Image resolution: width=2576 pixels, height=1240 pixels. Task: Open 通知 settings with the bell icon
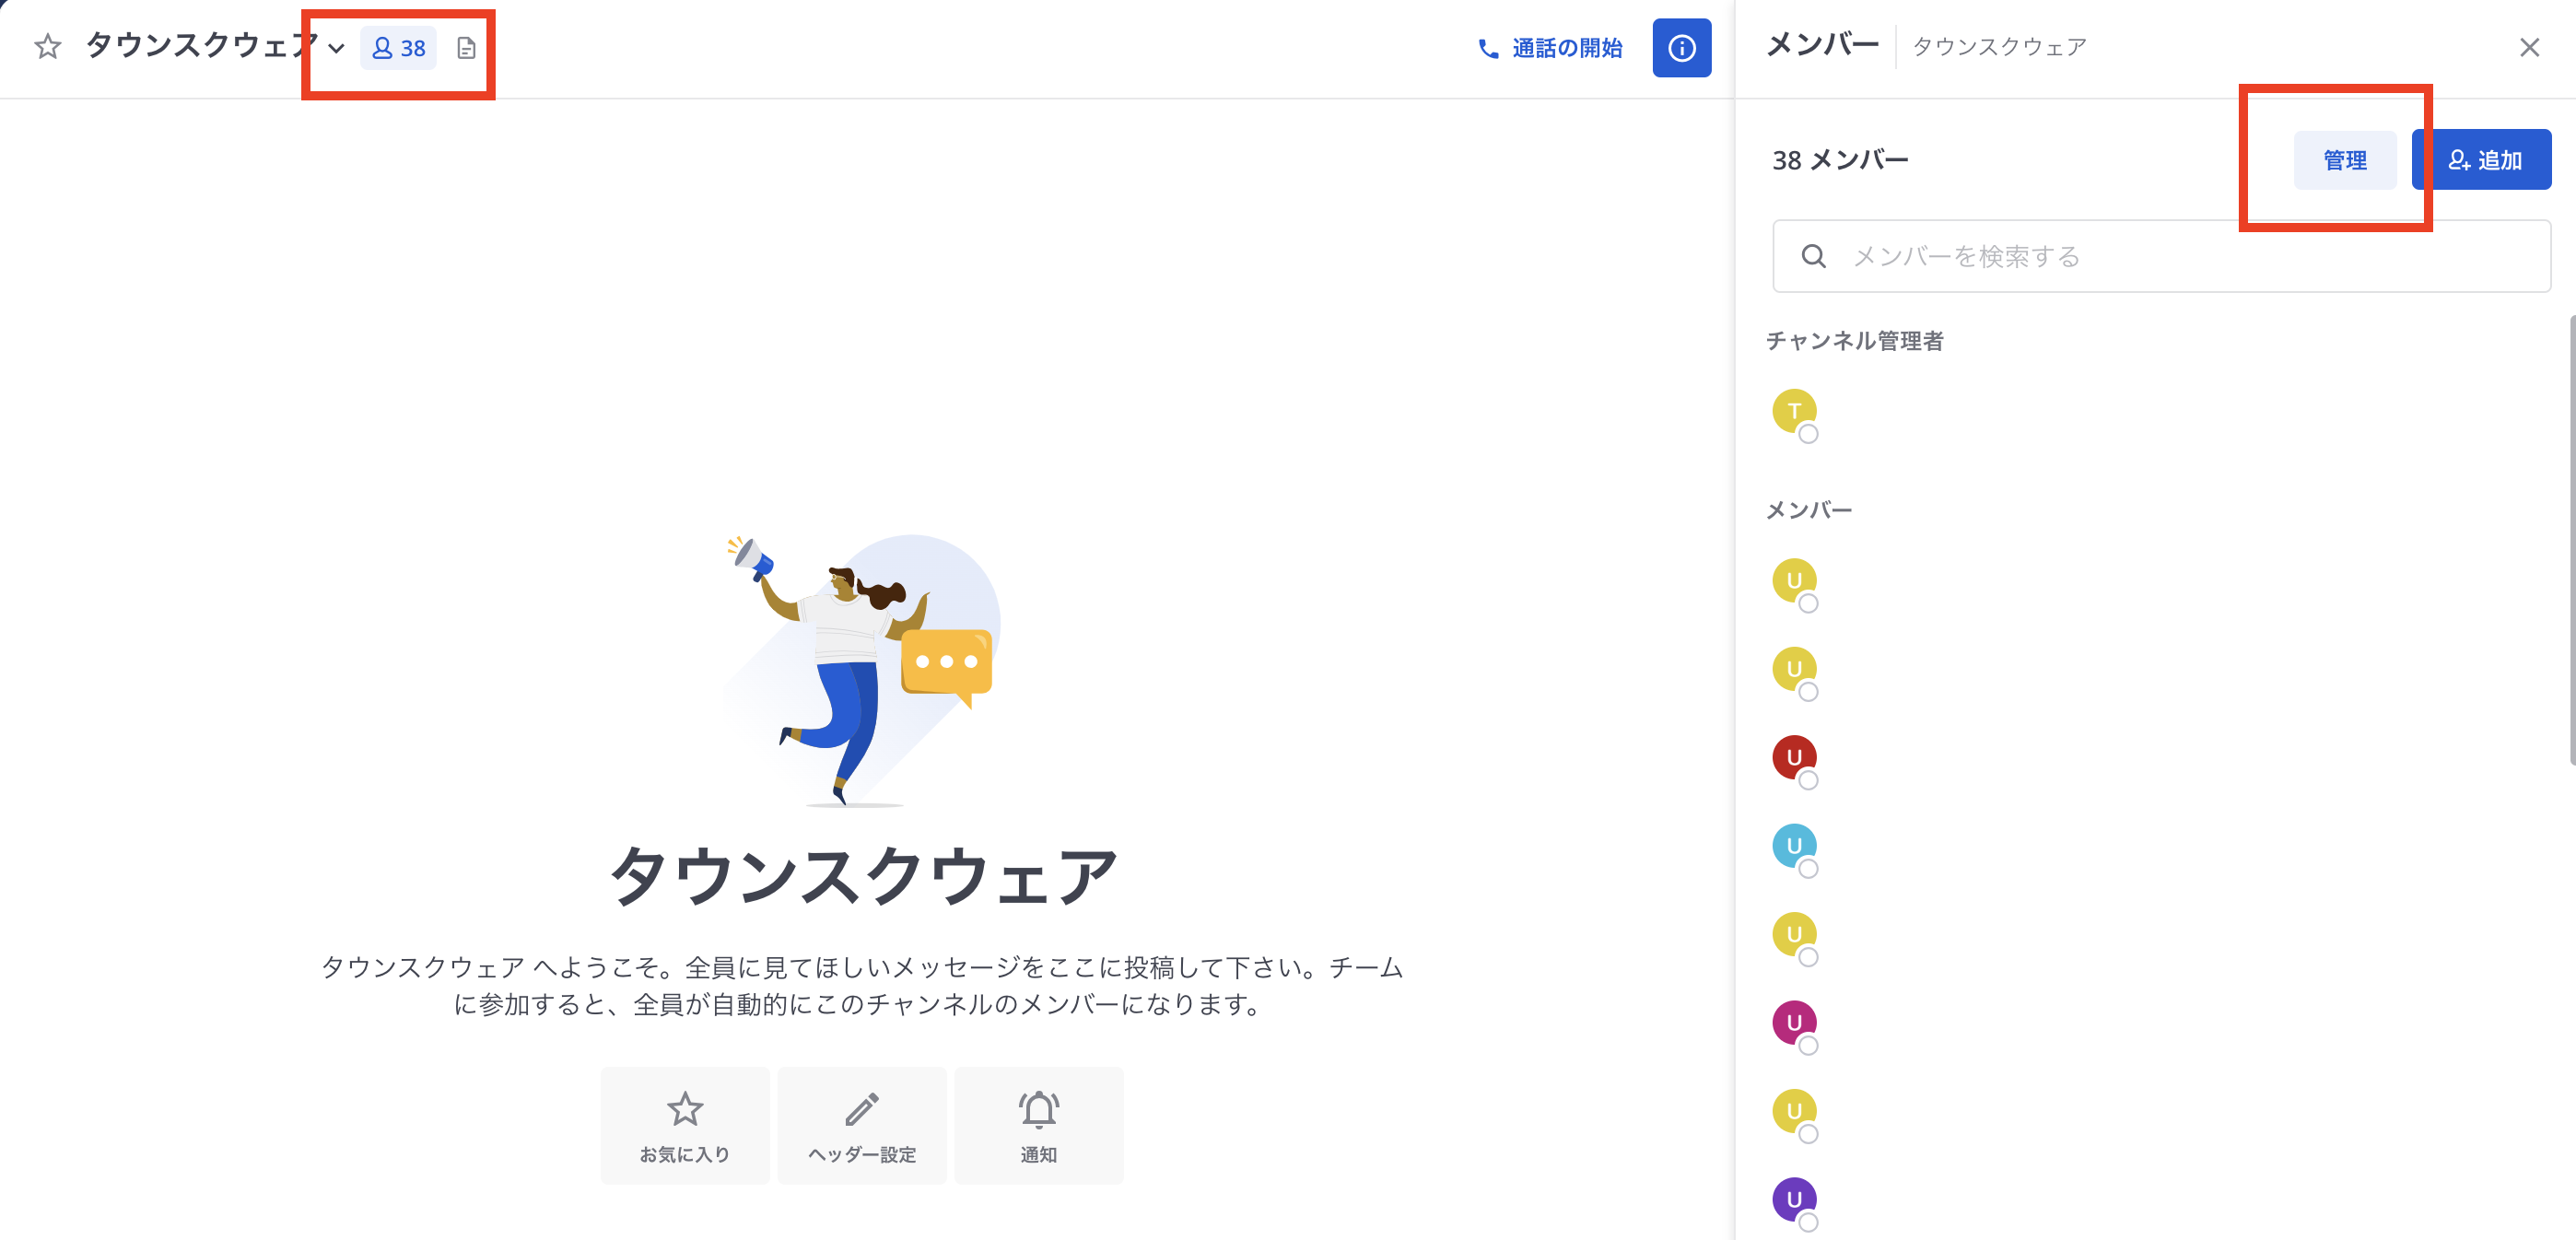[1038, 1126]
